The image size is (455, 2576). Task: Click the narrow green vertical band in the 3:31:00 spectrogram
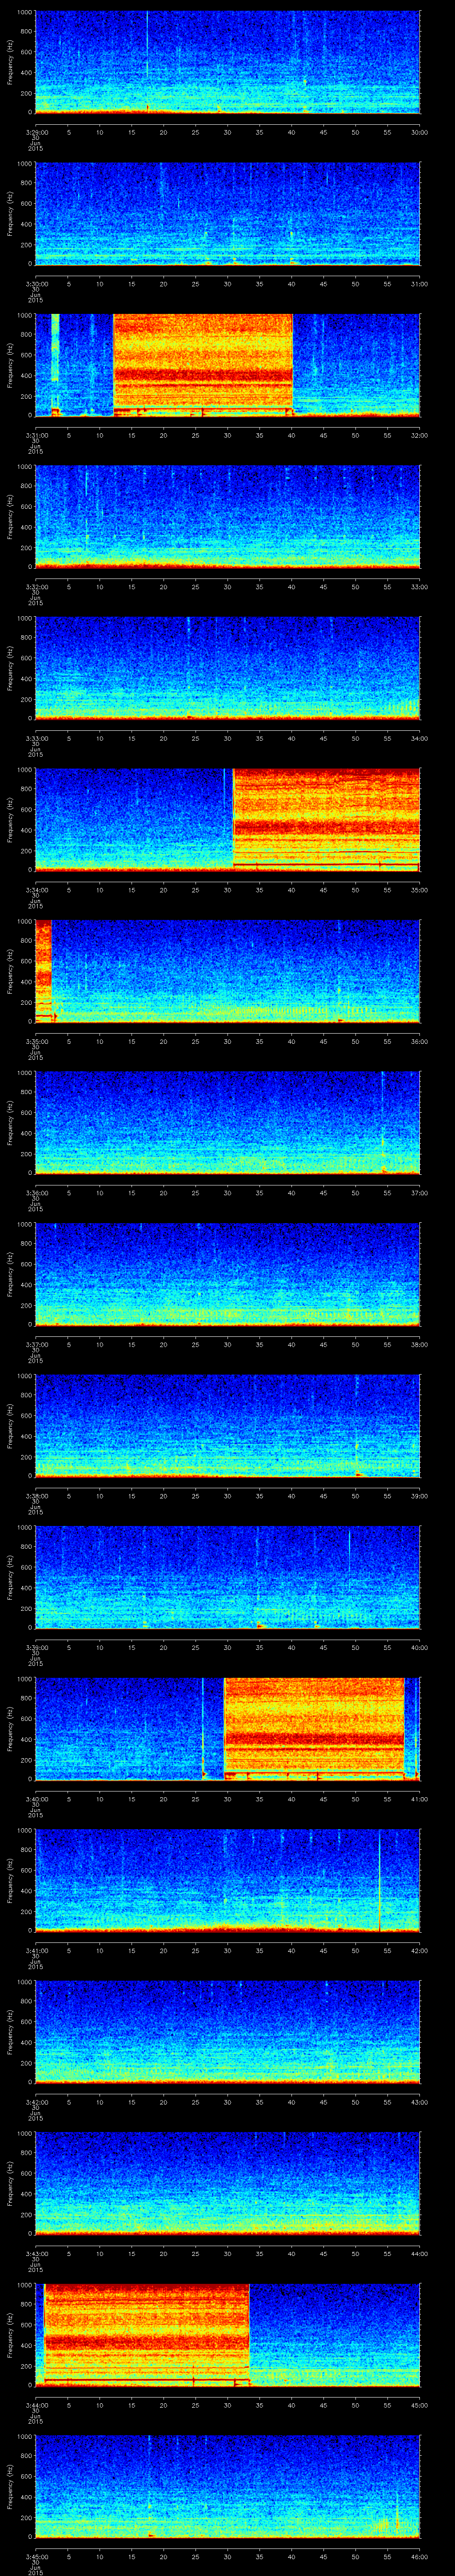(55, 347)
